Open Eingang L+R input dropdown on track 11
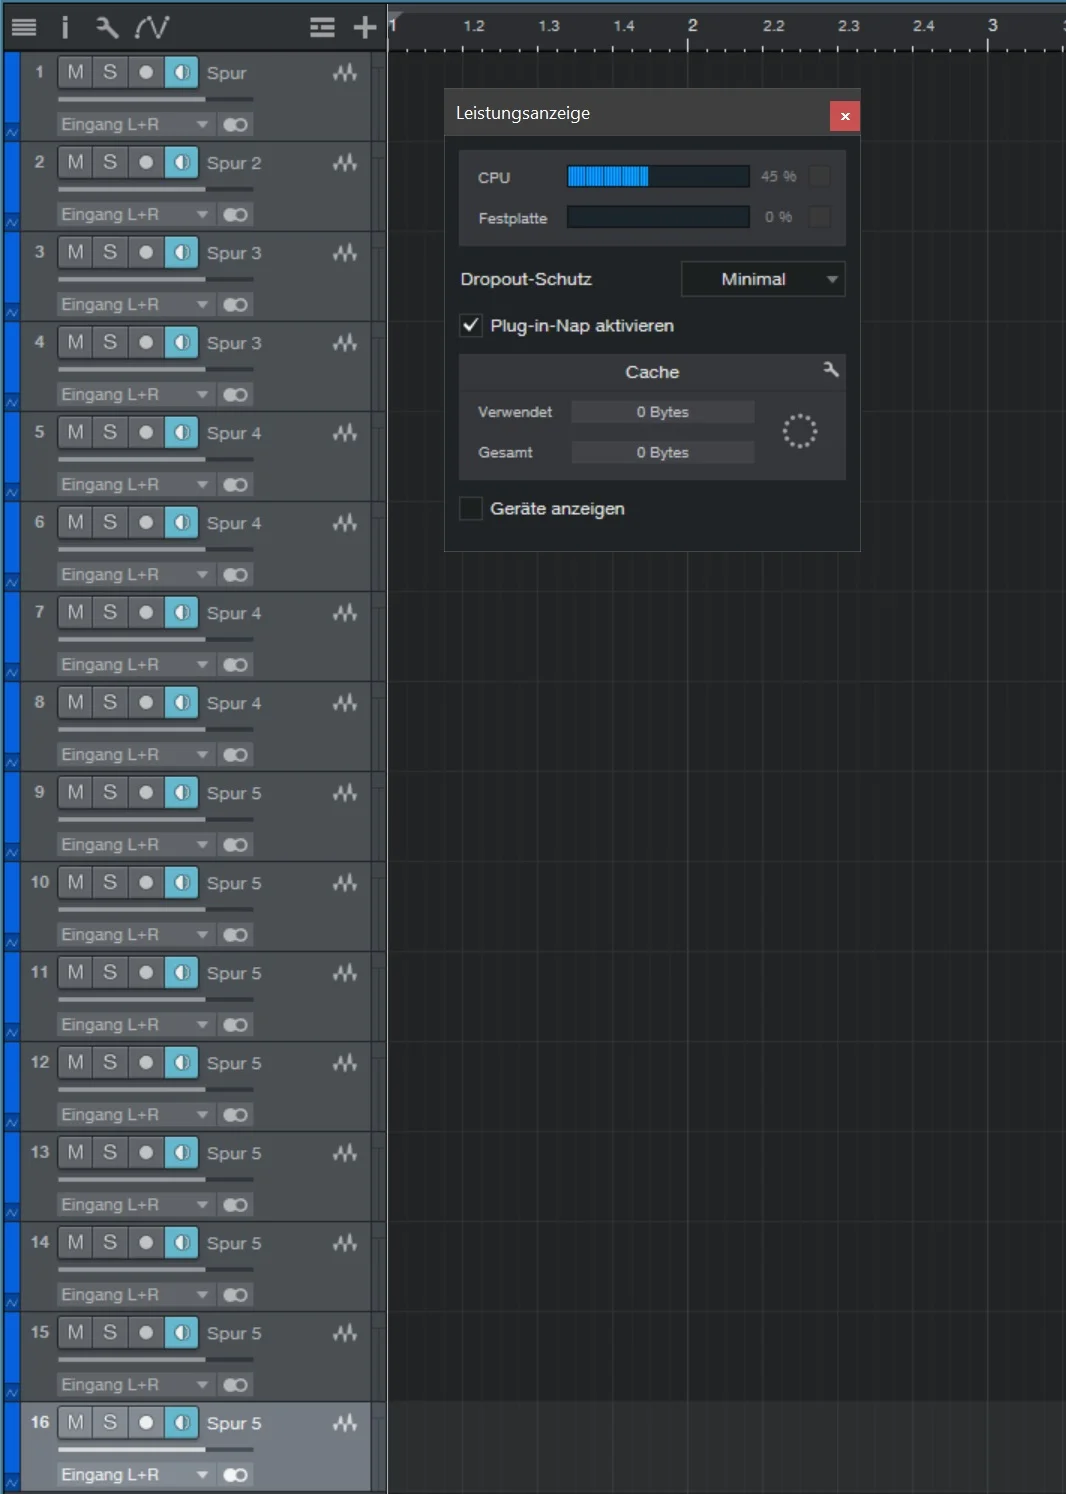Viewport: 1066px width, 1494px height. pos(135,1025)
